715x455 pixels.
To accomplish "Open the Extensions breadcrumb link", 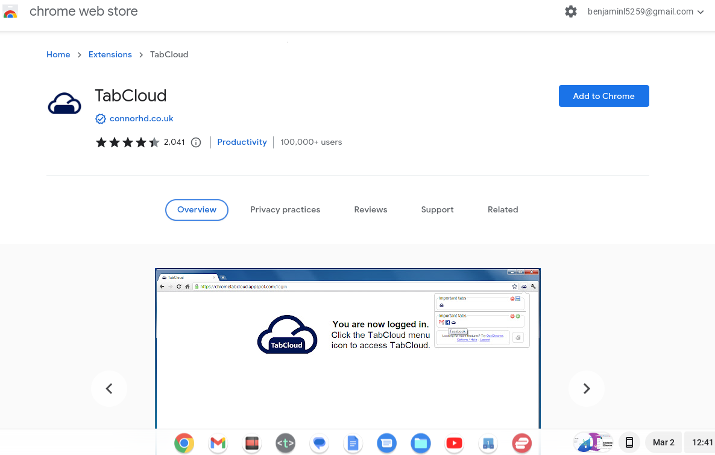I will (x=110, y=54).
